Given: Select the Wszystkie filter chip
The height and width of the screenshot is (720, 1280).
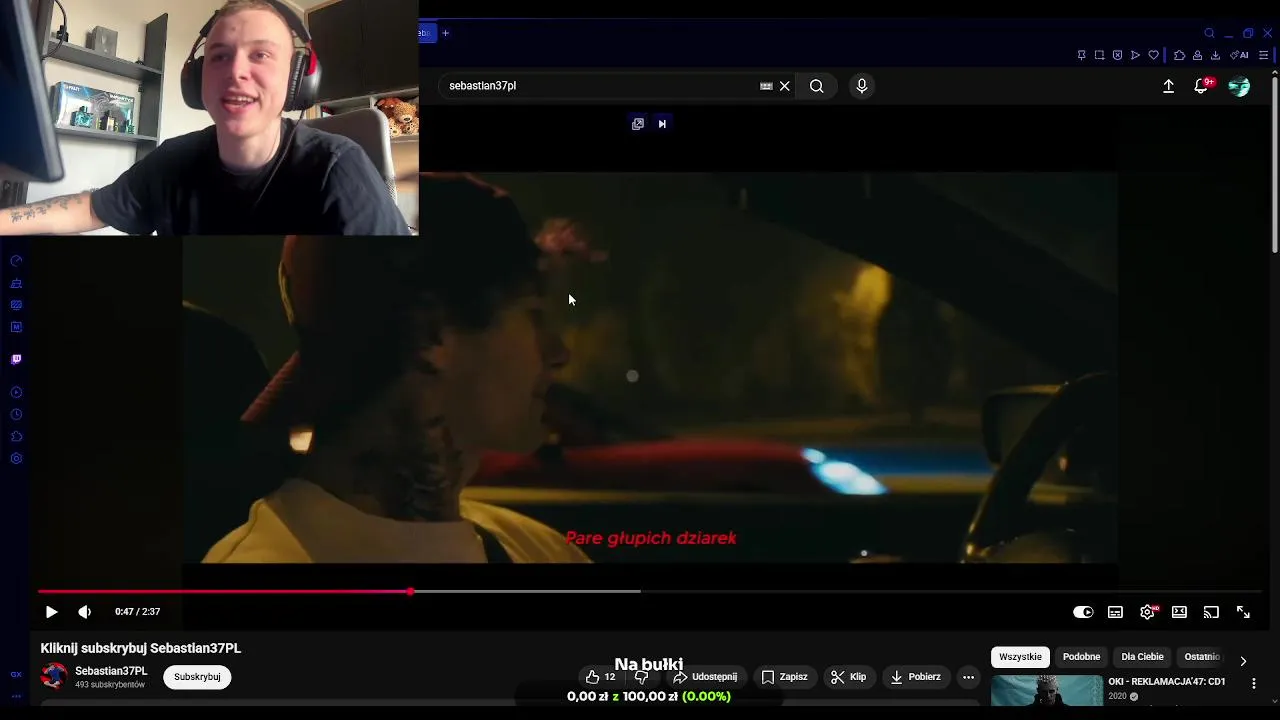Looking at the screenshot, I should [1020, 657].
